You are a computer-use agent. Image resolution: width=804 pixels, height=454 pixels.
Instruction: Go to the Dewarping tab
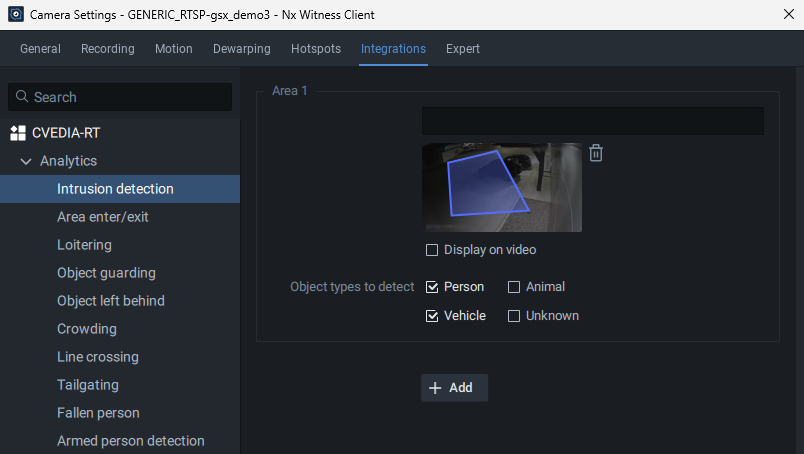242,49
